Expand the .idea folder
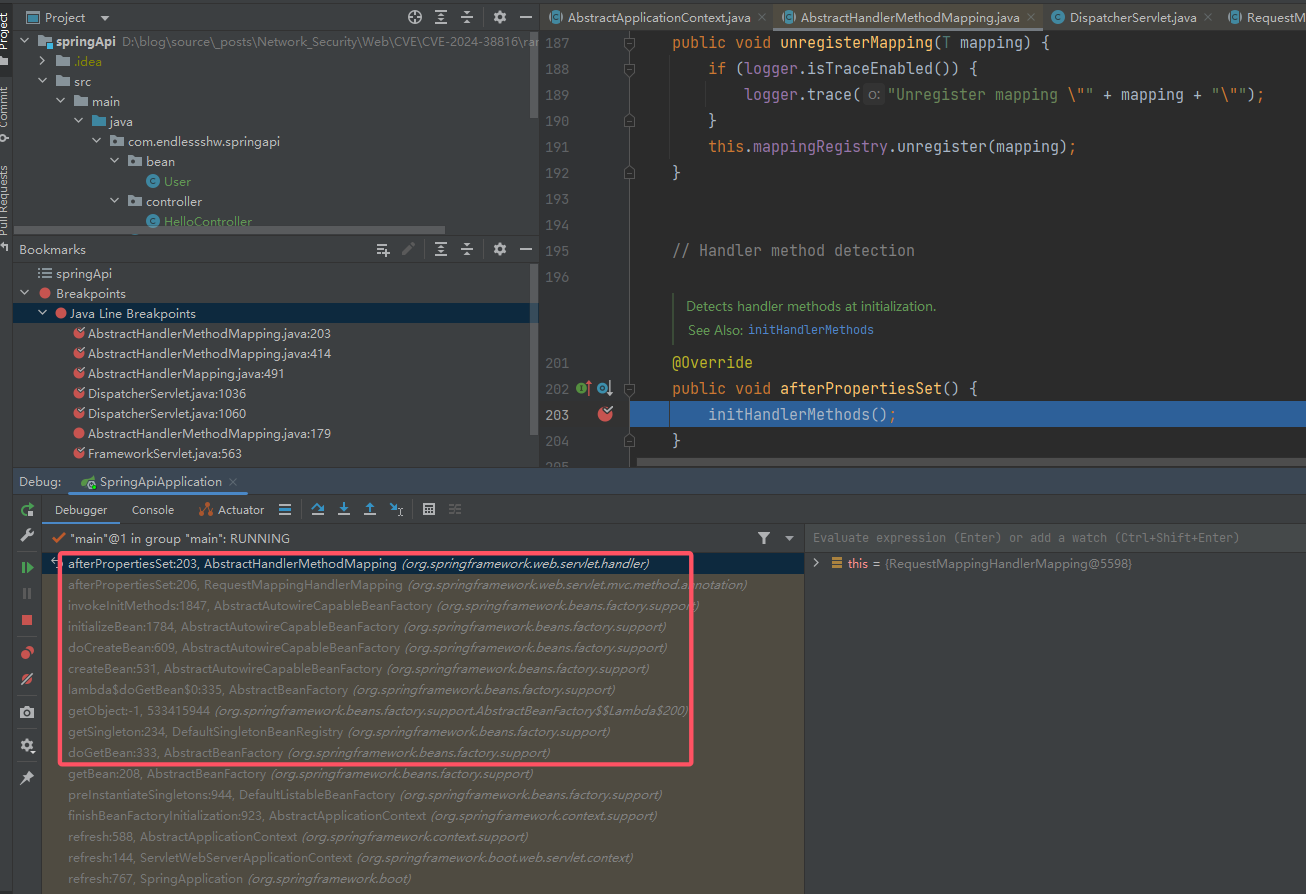This screenshot has height=894, width=1306. (42, 62)
